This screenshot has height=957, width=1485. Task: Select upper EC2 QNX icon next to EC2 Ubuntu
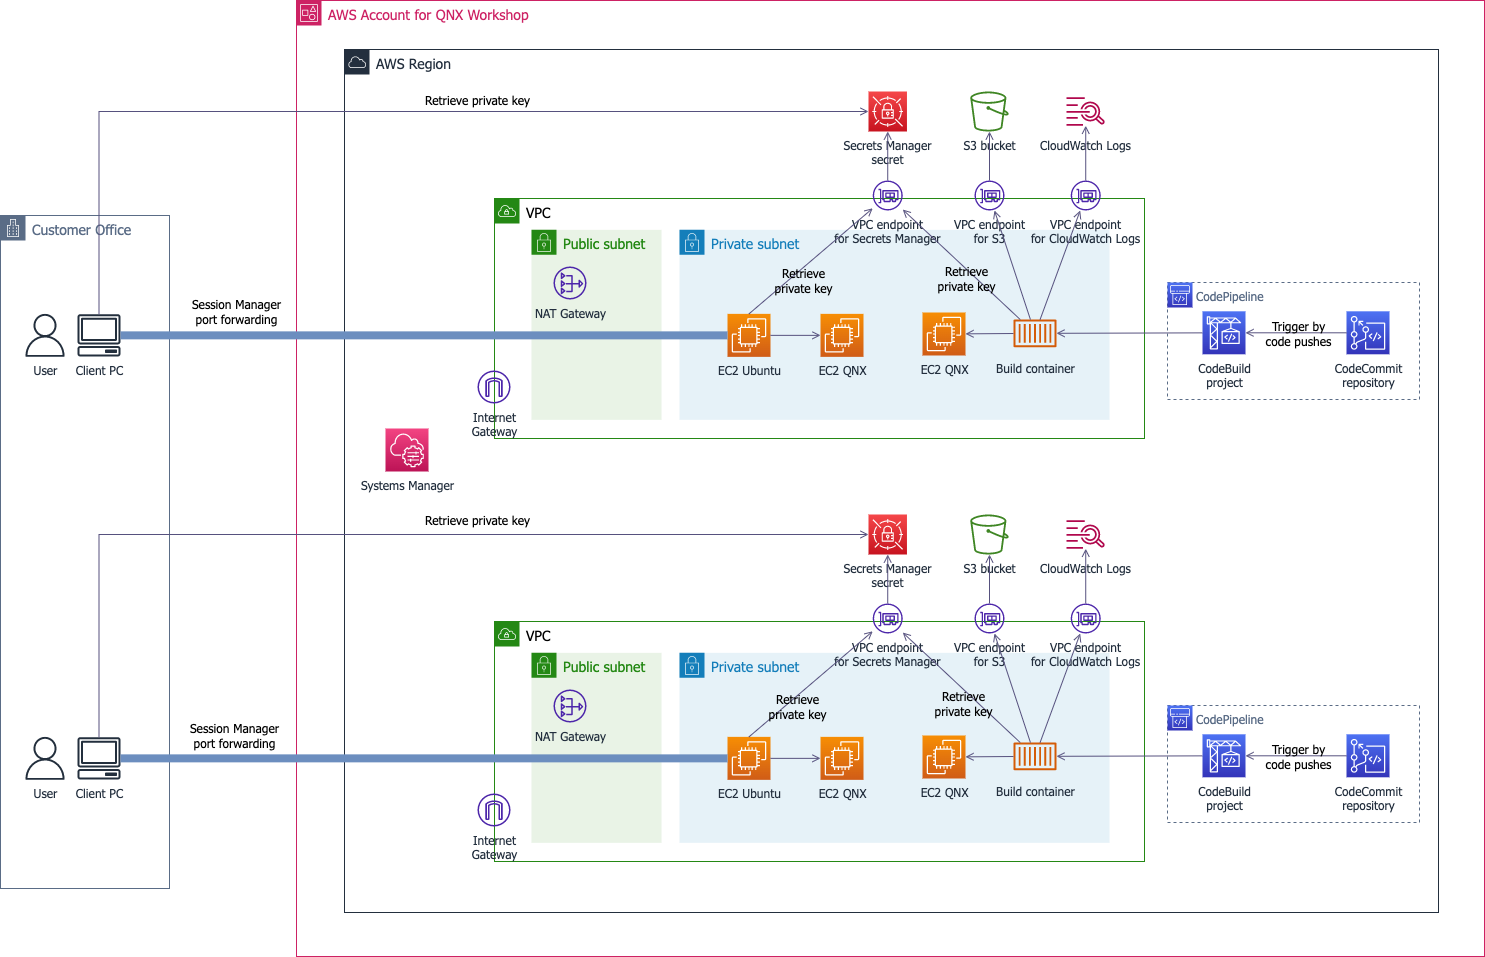842,335
